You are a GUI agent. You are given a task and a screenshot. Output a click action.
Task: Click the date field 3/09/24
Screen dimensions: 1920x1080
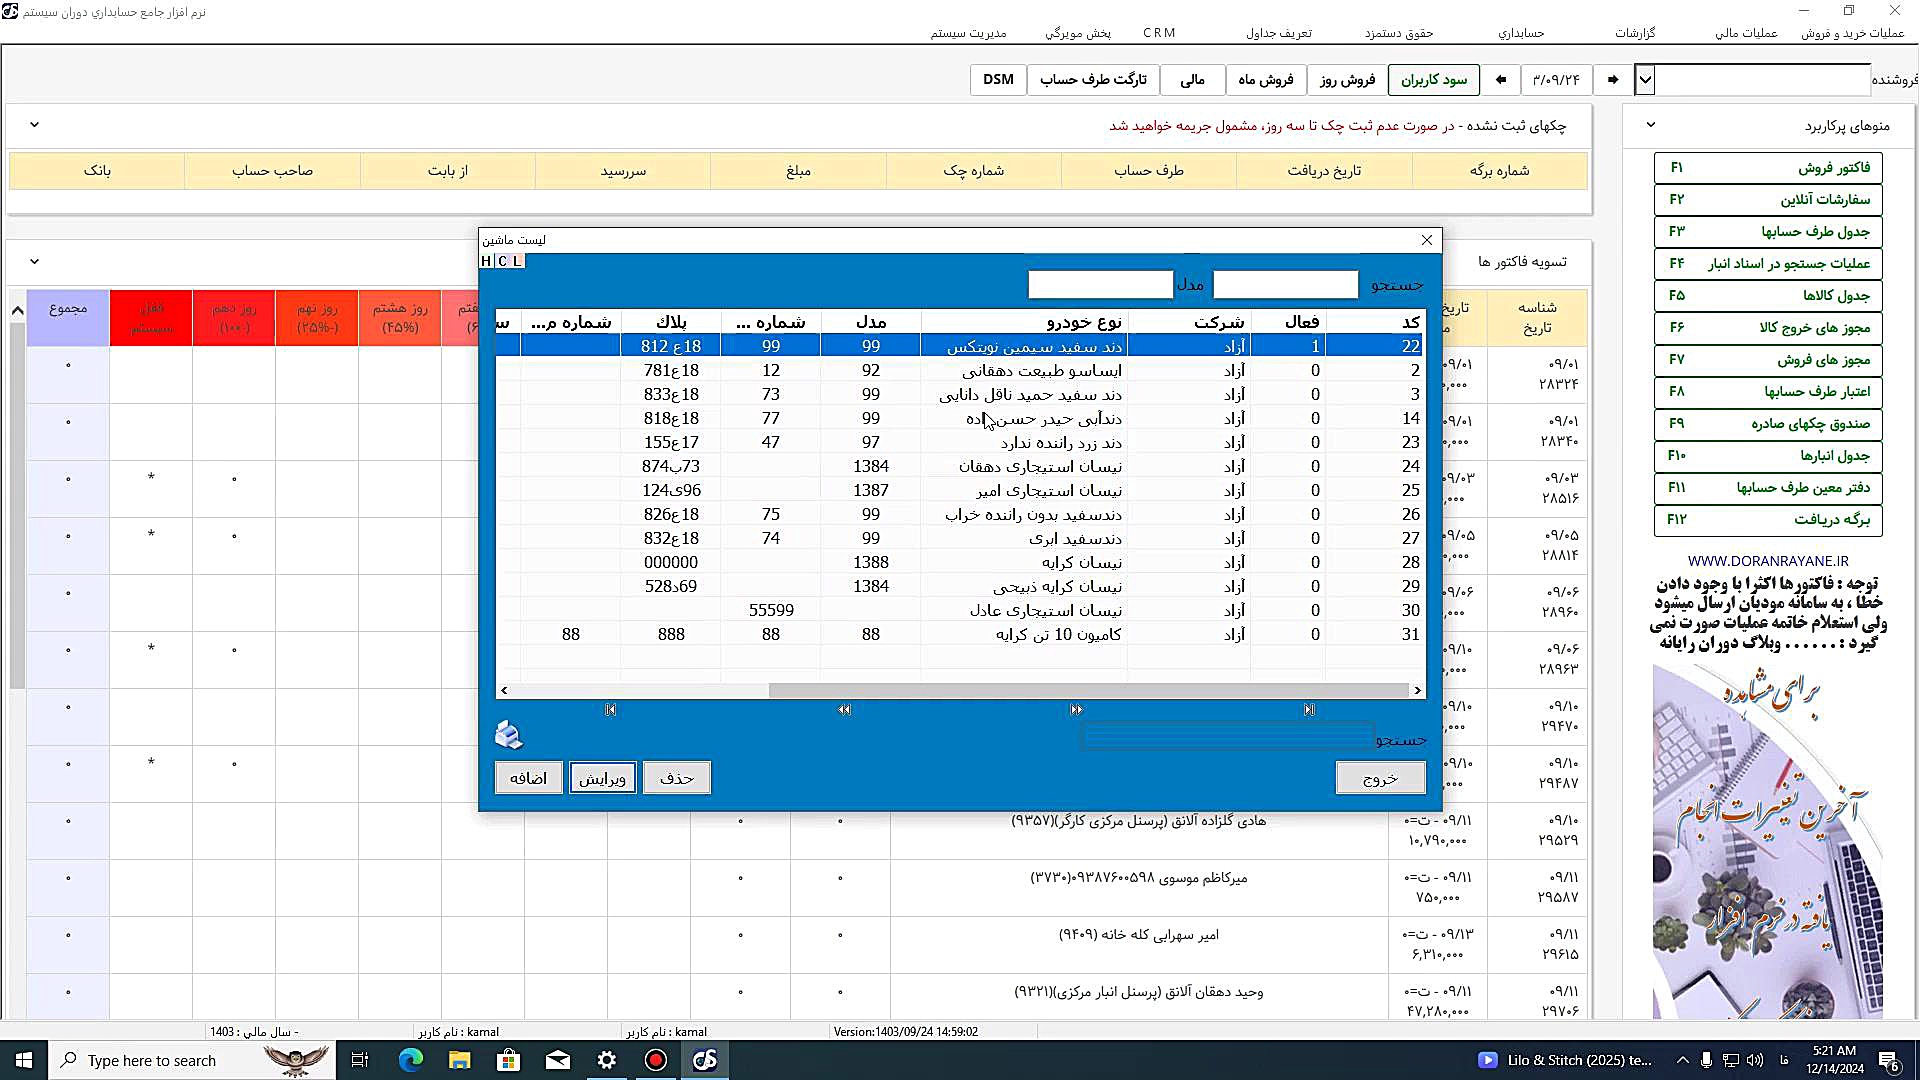tap(1556, 80)
